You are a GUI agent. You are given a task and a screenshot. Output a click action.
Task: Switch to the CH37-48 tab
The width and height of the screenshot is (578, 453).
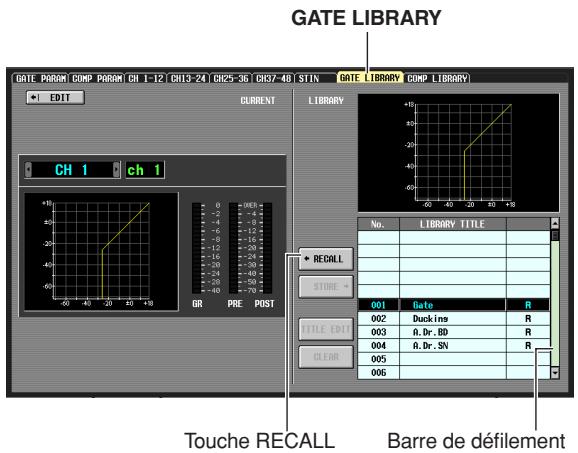(273, 79)
